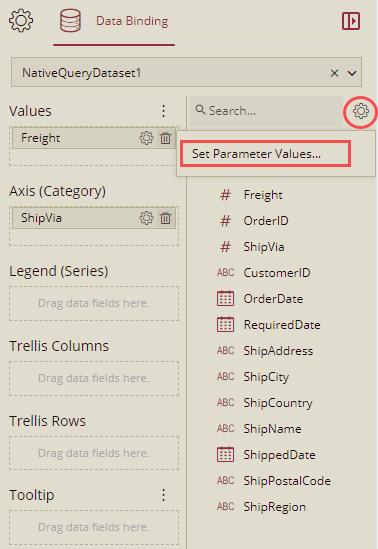Collapse panel with the sidebar toggle icon
Screen dimensions: 378x549
tap(351, 21)
